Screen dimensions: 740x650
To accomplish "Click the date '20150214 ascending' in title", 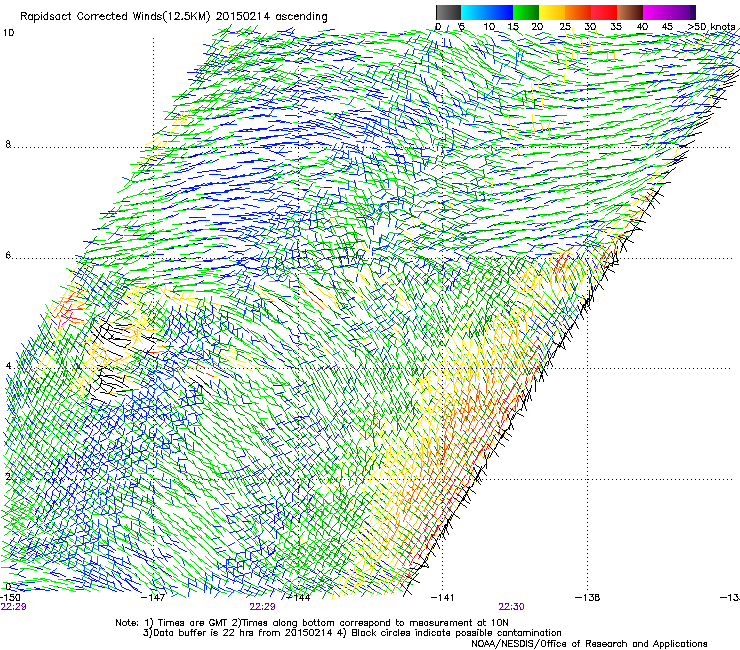I will (x=272, y=17).
